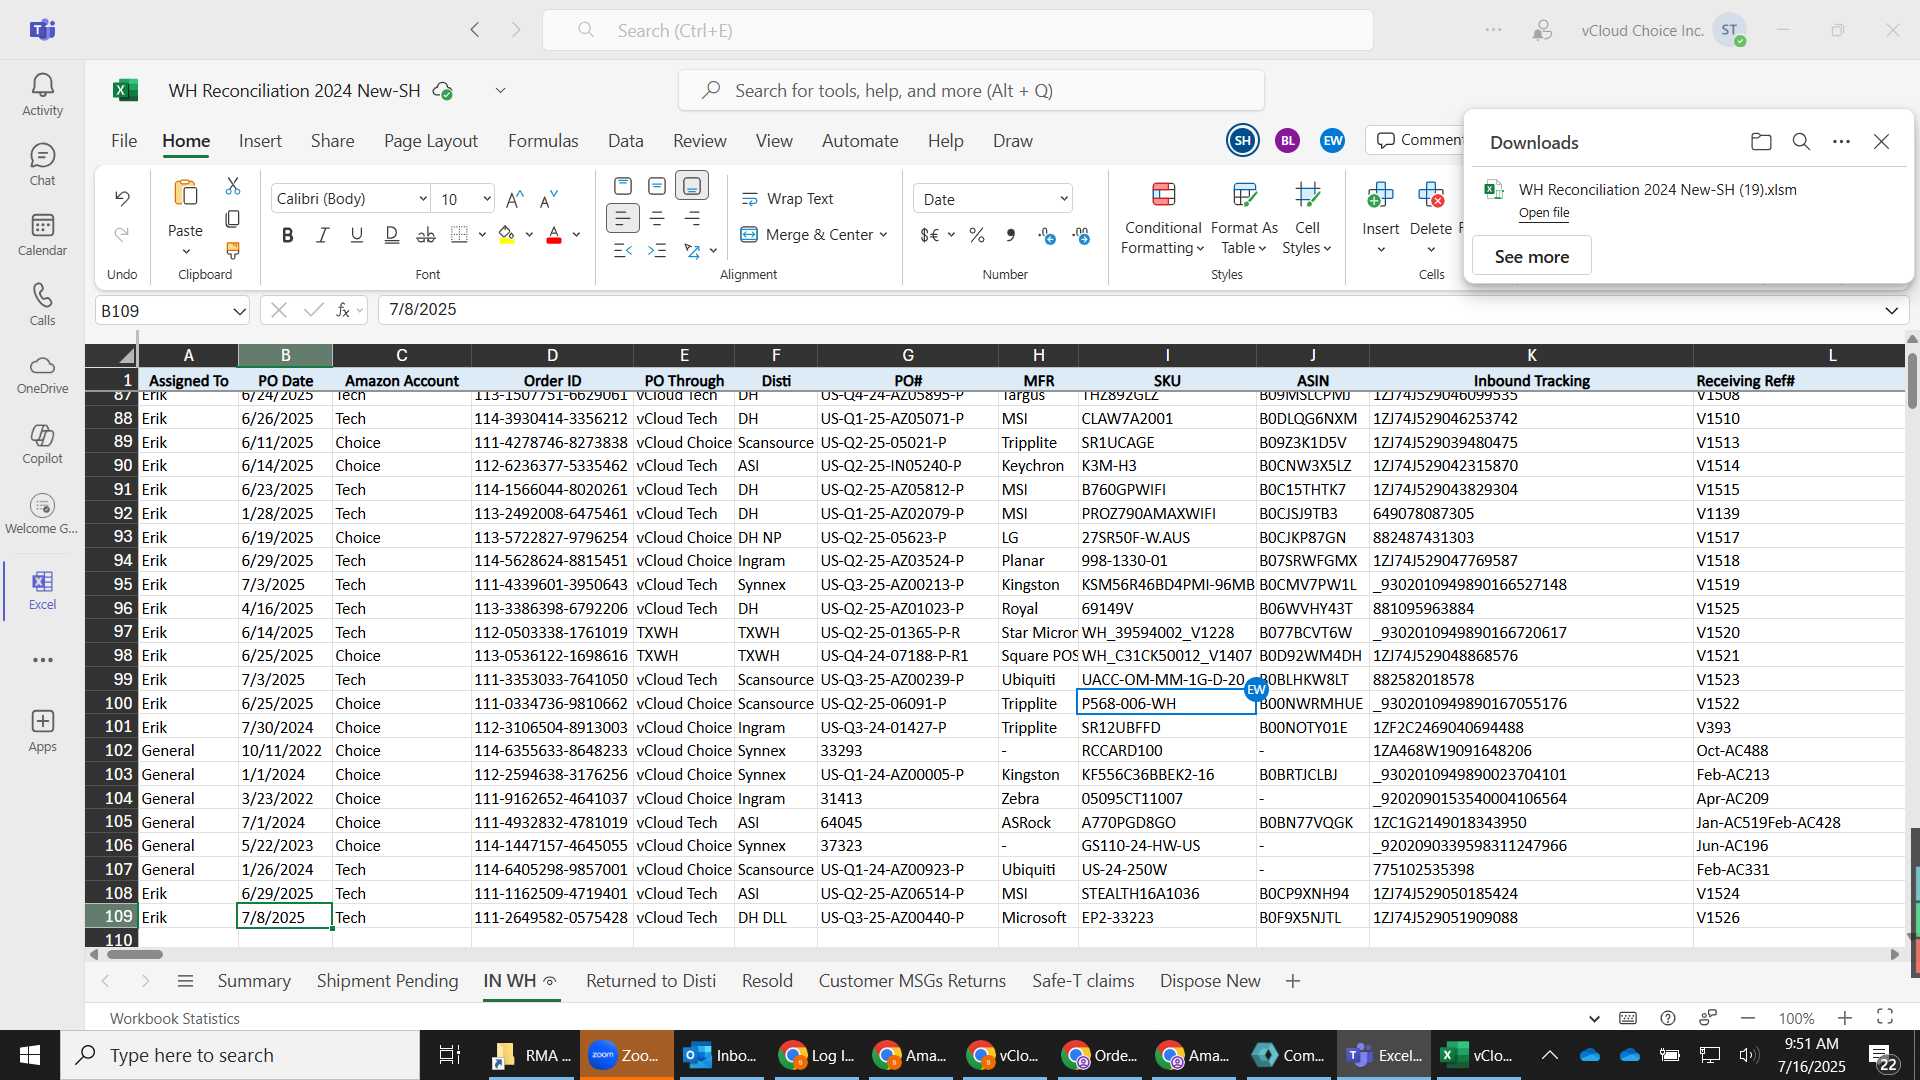Toggle Underline formatting

tap(357, 235)
